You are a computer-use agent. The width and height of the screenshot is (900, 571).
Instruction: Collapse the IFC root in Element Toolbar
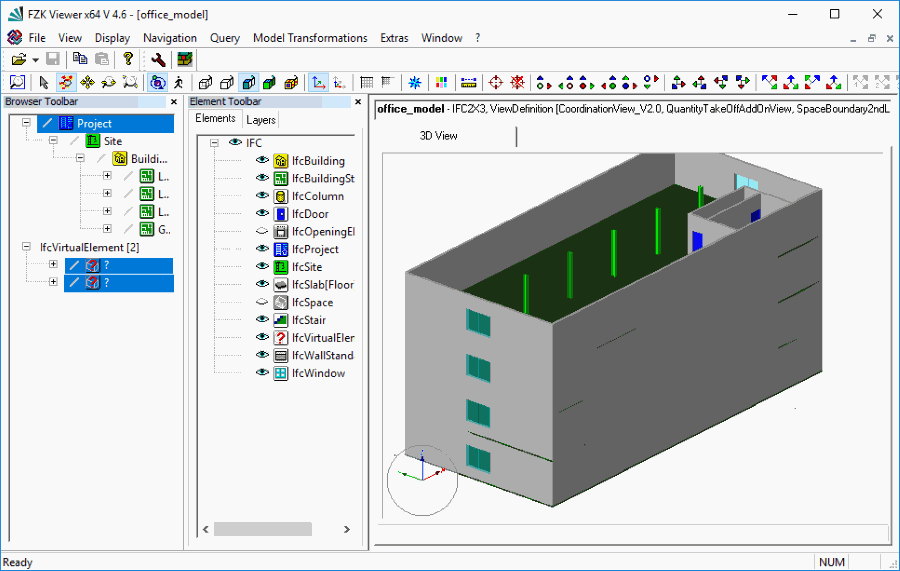(214, 142)
